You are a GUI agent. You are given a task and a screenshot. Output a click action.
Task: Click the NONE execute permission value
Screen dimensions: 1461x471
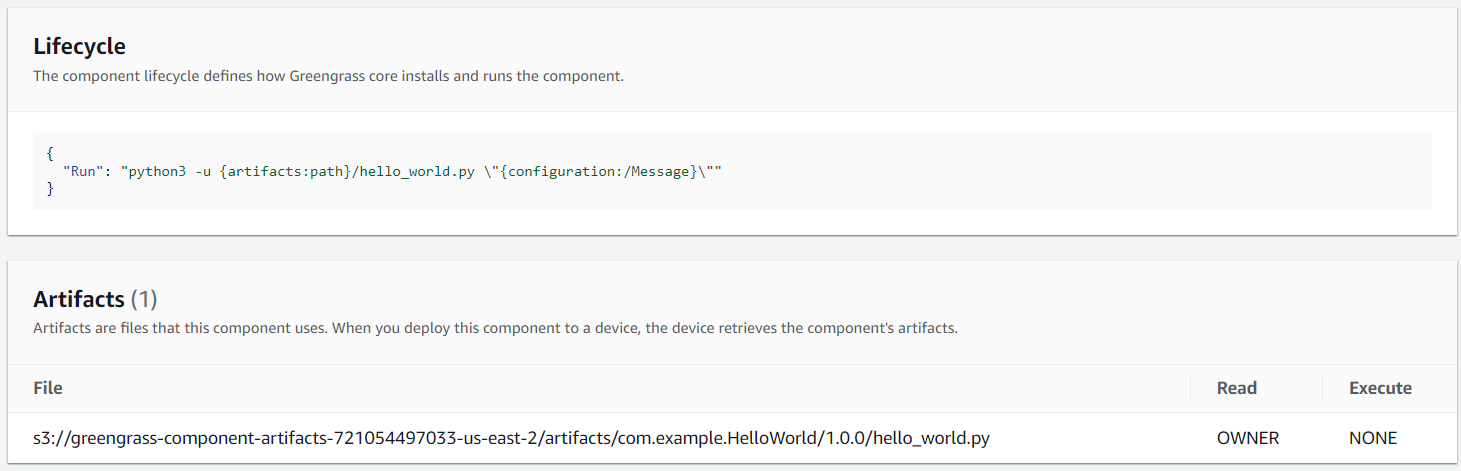pyautogui.click(x=1373, y=438)
